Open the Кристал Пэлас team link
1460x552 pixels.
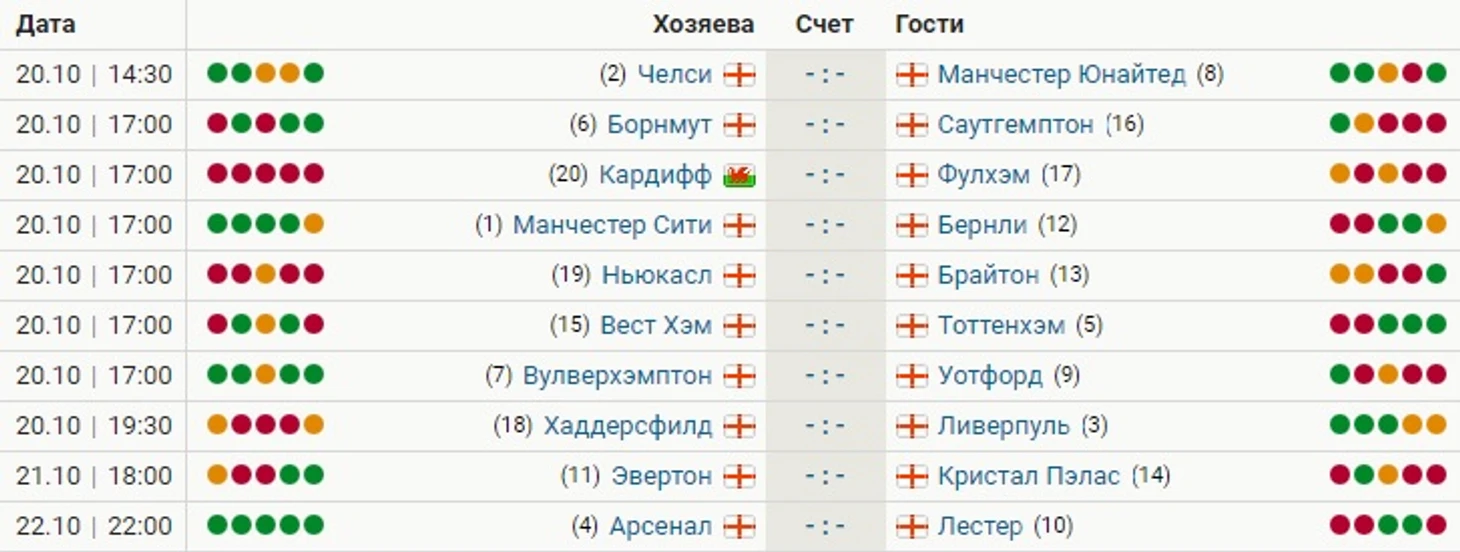click(x=1028, y=476)
